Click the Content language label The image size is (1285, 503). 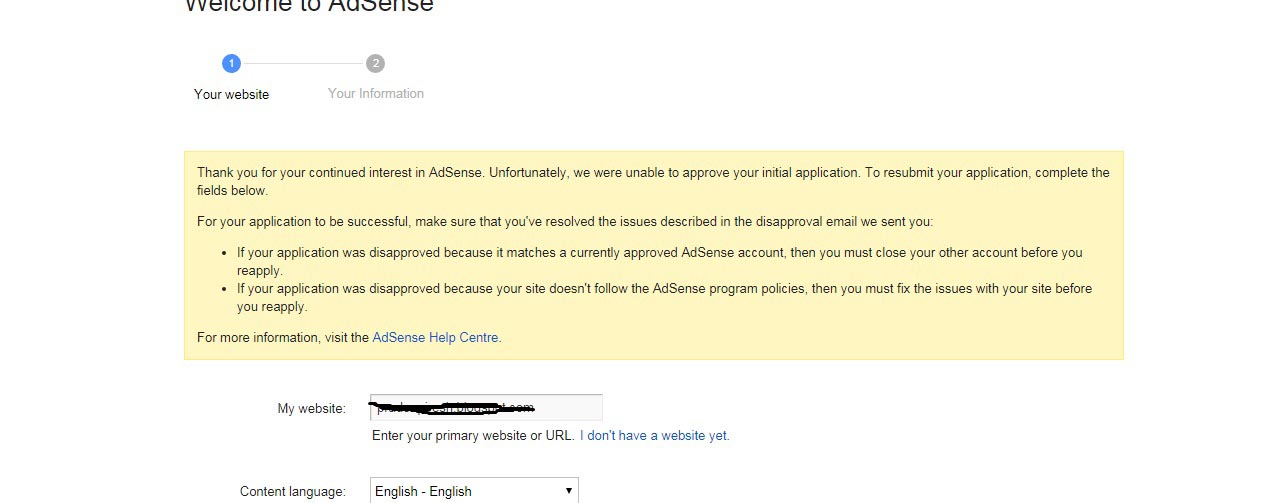point(293,491)
